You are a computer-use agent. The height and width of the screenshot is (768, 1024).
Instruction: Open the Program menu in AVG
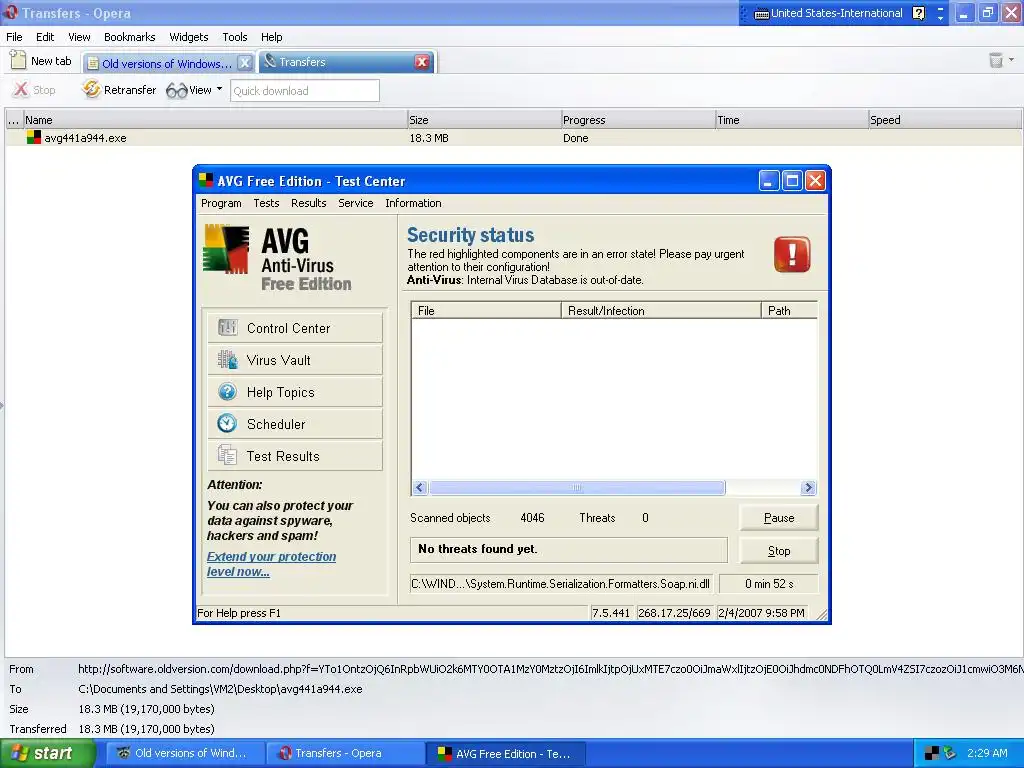pyautogui.click(x=221, y=203)
